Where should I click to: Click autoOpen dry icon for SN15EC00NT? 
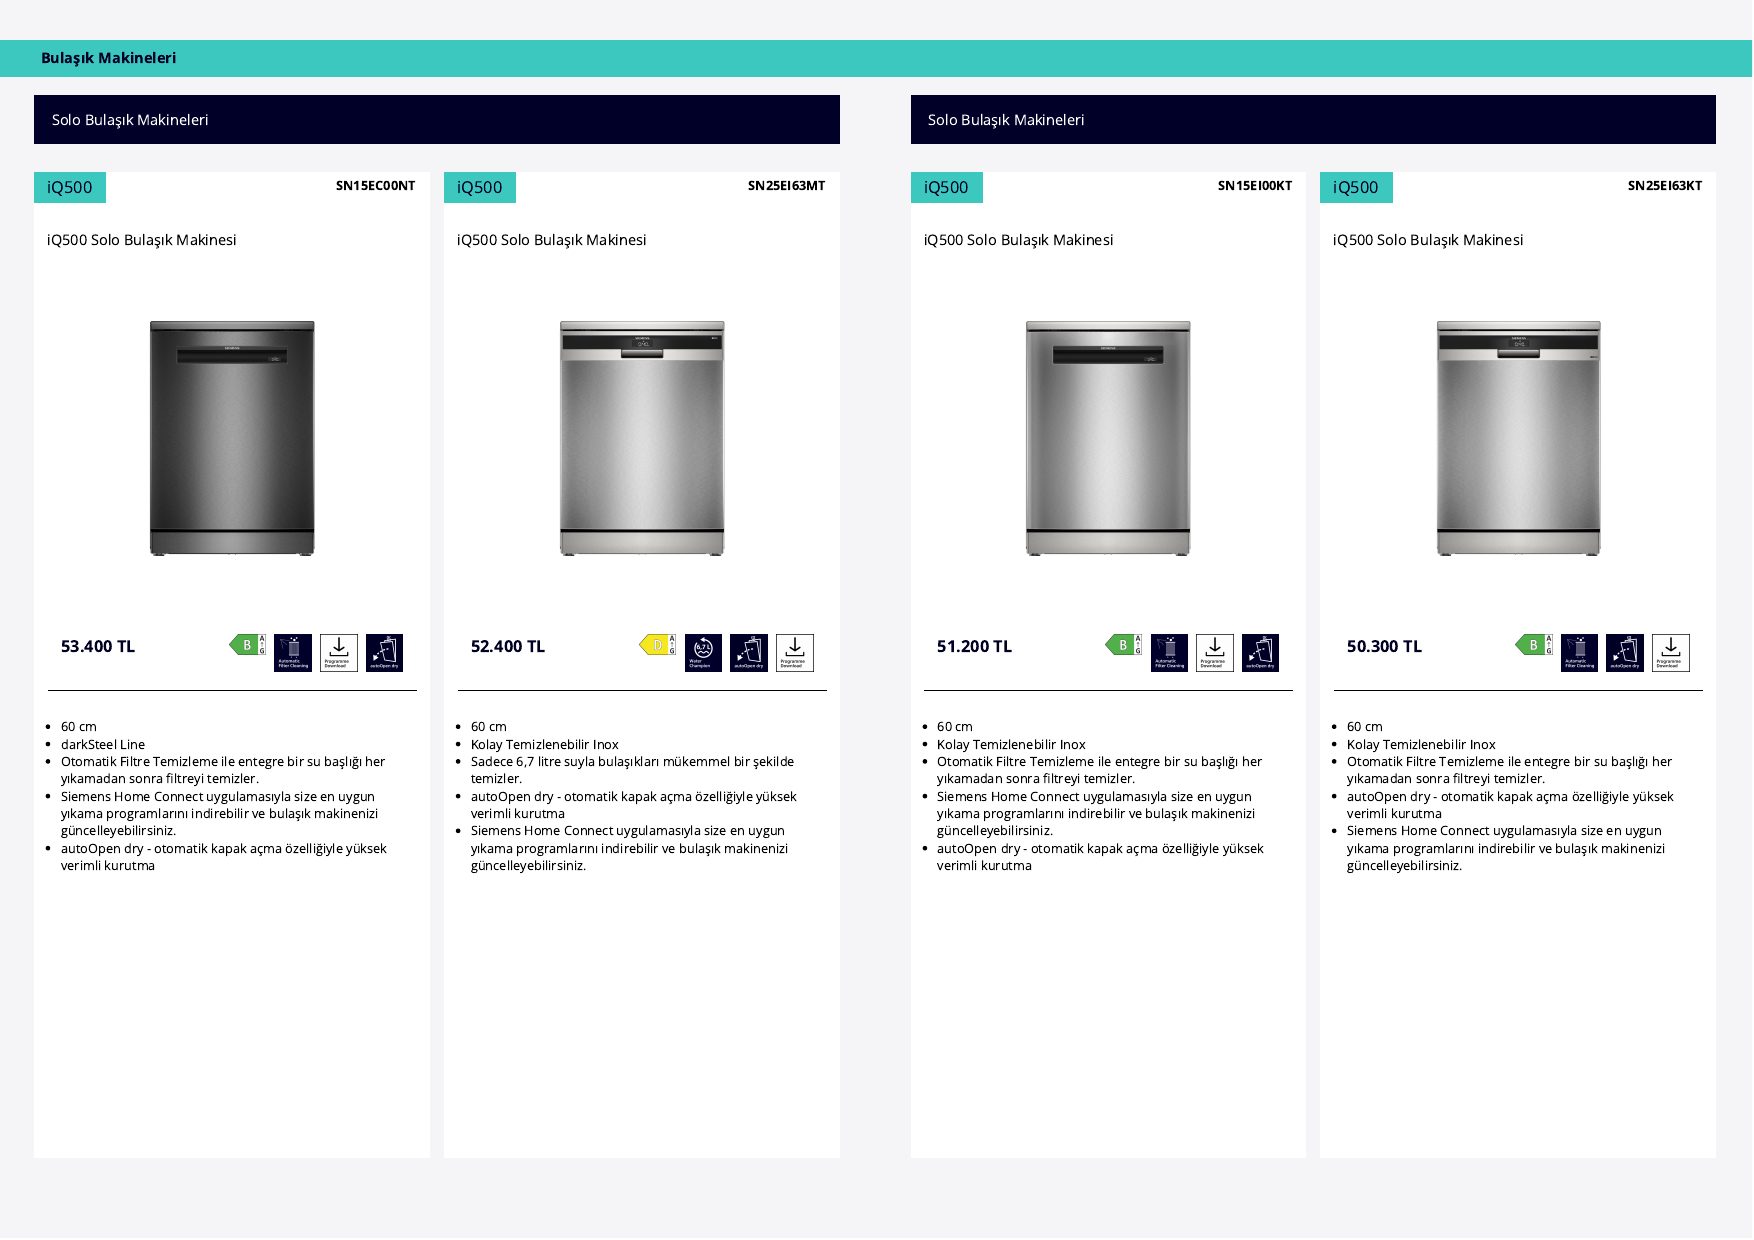click(384, 653)
